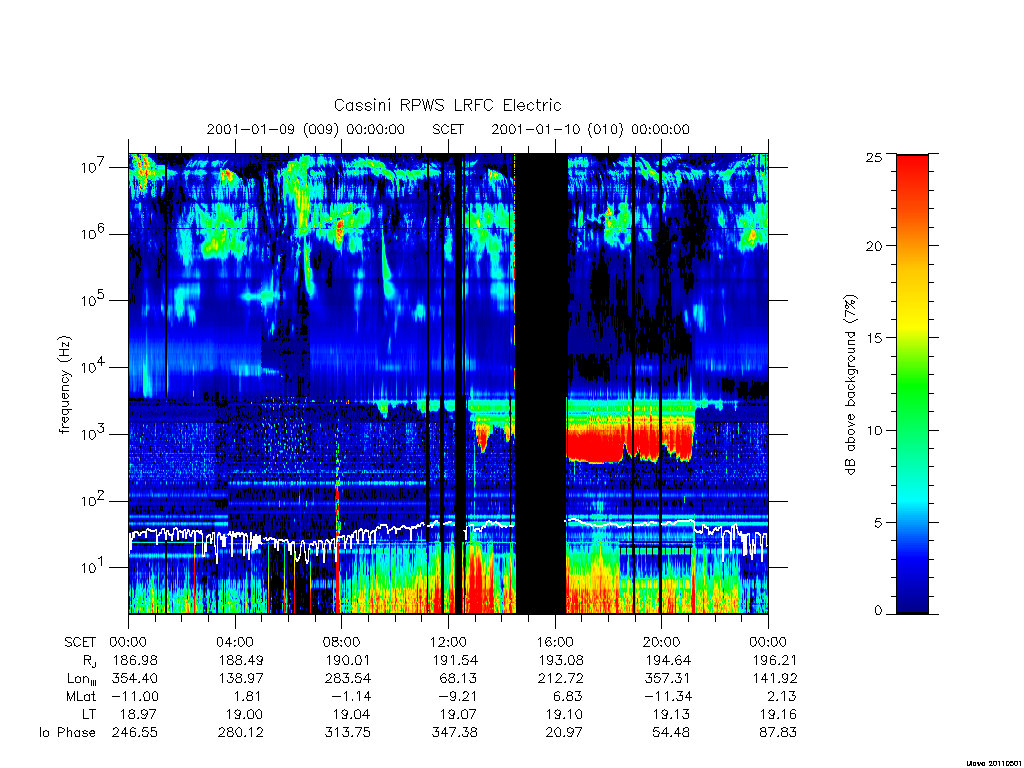Click the Io Phase row label
The image size is (1024, 768).
click(67, 733)
